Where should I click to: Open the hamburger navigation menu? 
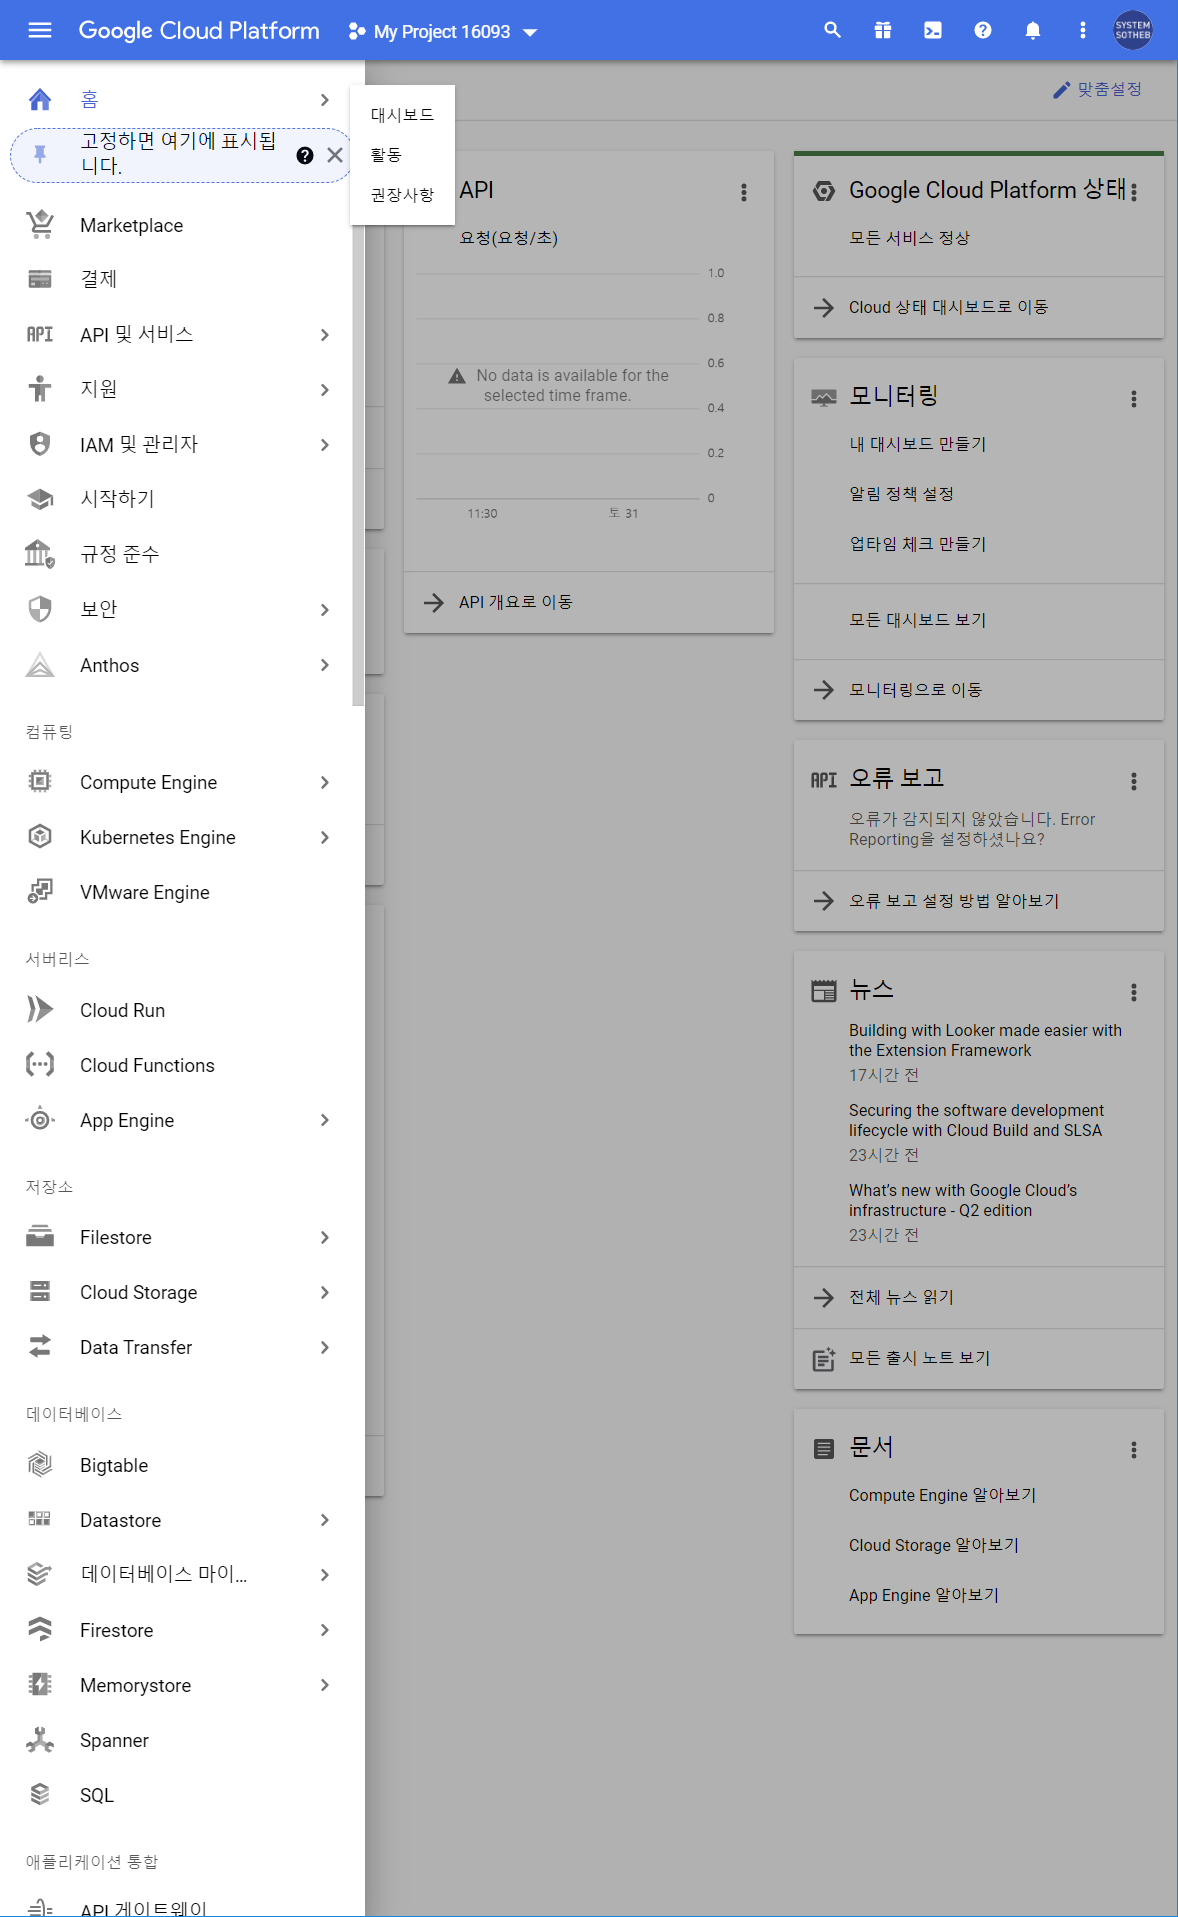pos(40,30)
